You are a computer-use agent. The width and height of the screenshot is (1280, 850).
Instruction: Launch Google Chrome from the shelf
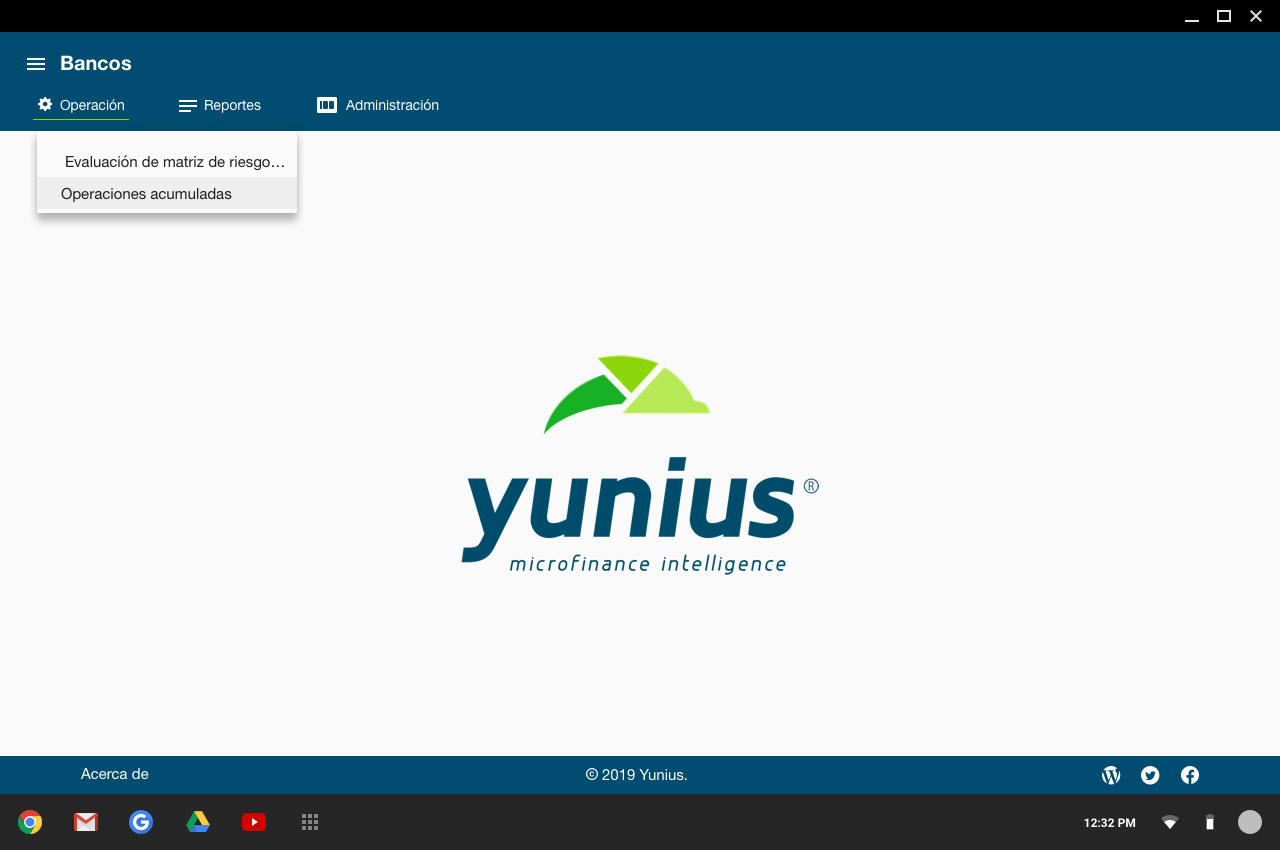point(30,822)
